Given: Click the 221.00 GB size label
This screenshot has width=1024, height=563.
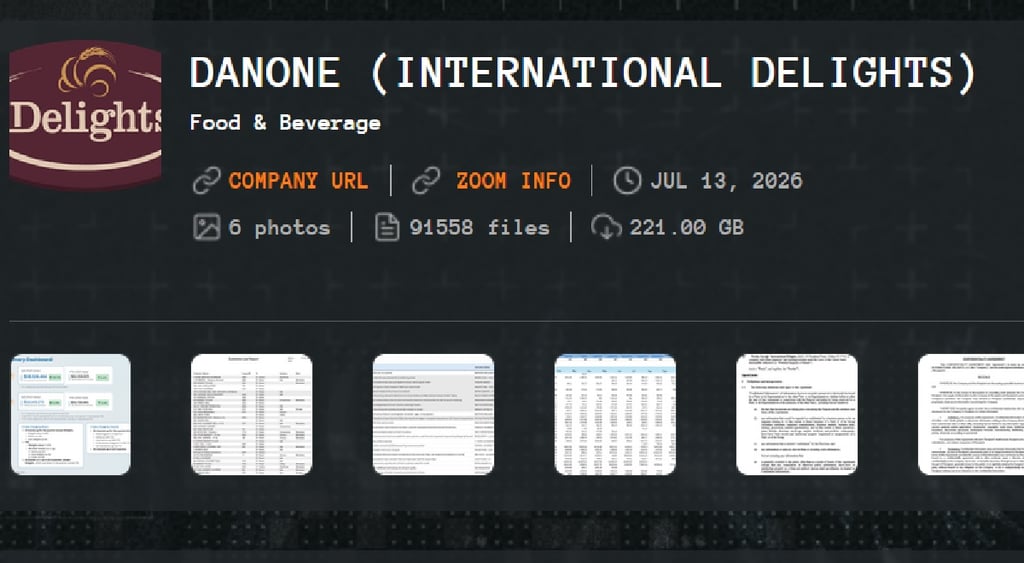Looking at the screenshot, I should (x=686, y=227).
